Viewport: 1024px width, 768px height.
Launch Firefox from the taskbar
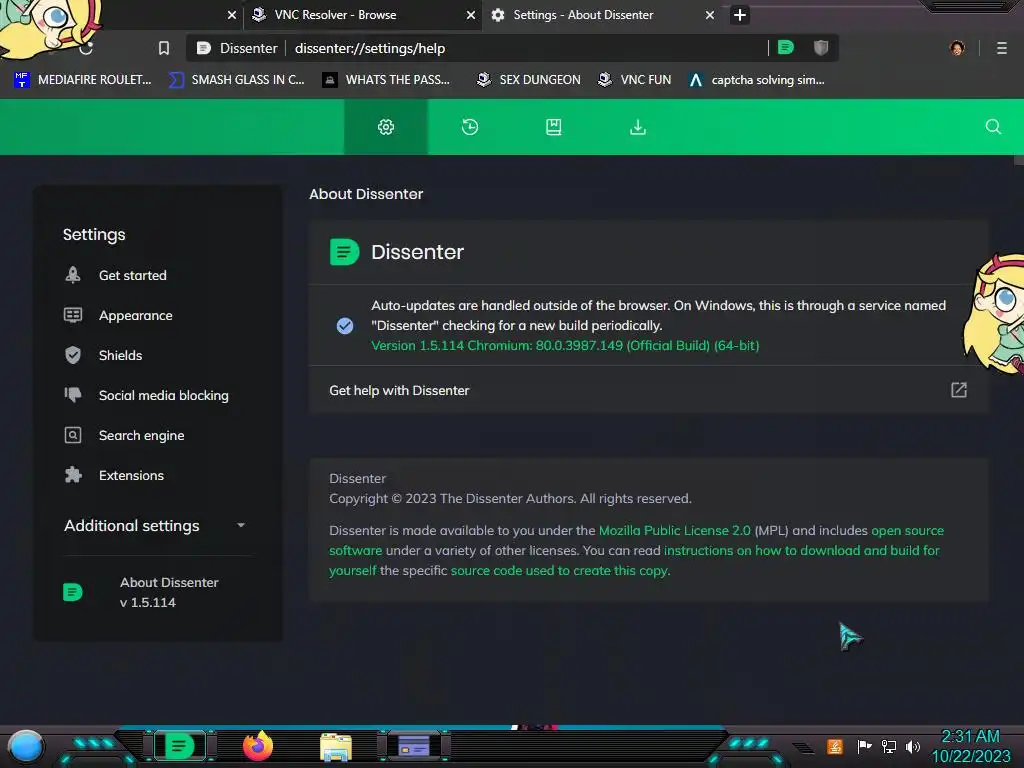(258, 746)
